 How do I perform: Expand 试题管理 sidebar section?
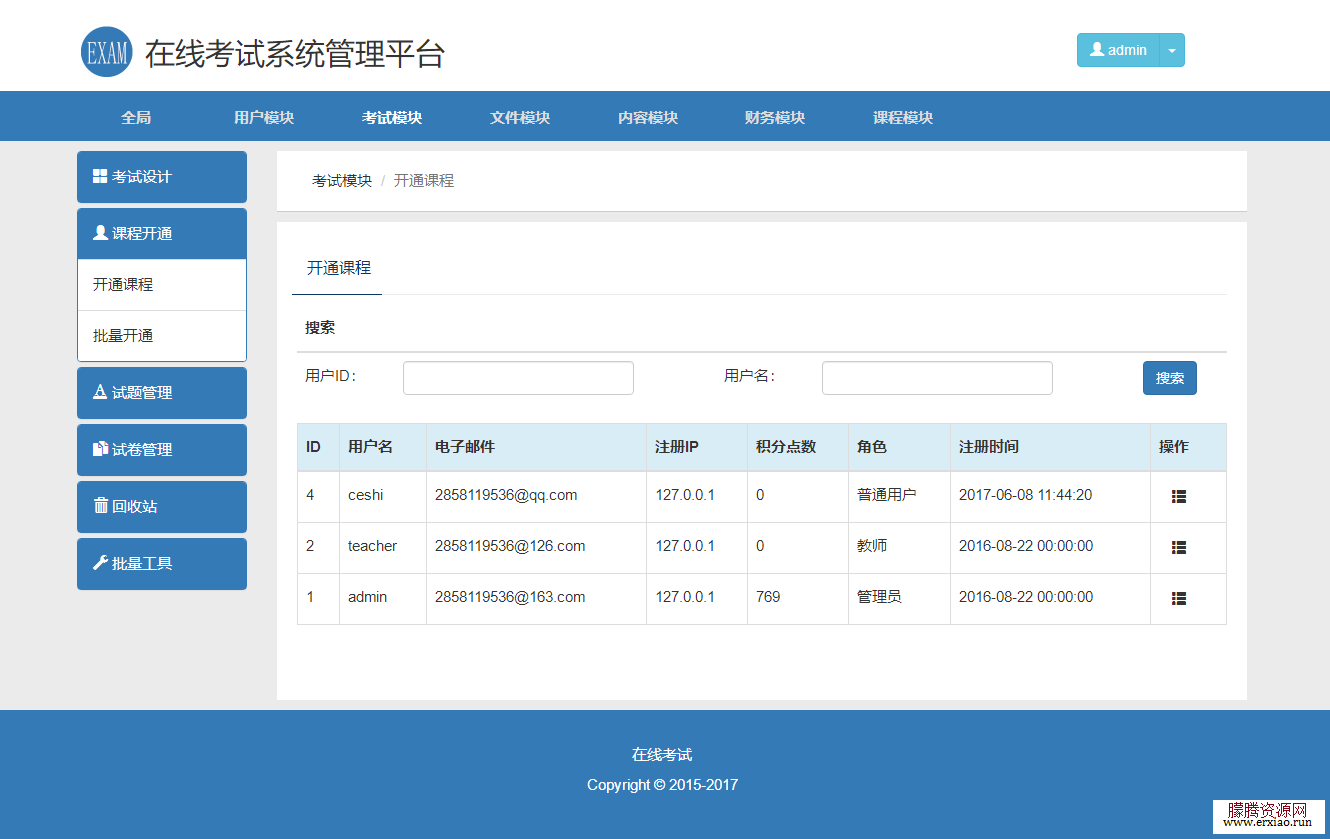click(x=162, y=393)
